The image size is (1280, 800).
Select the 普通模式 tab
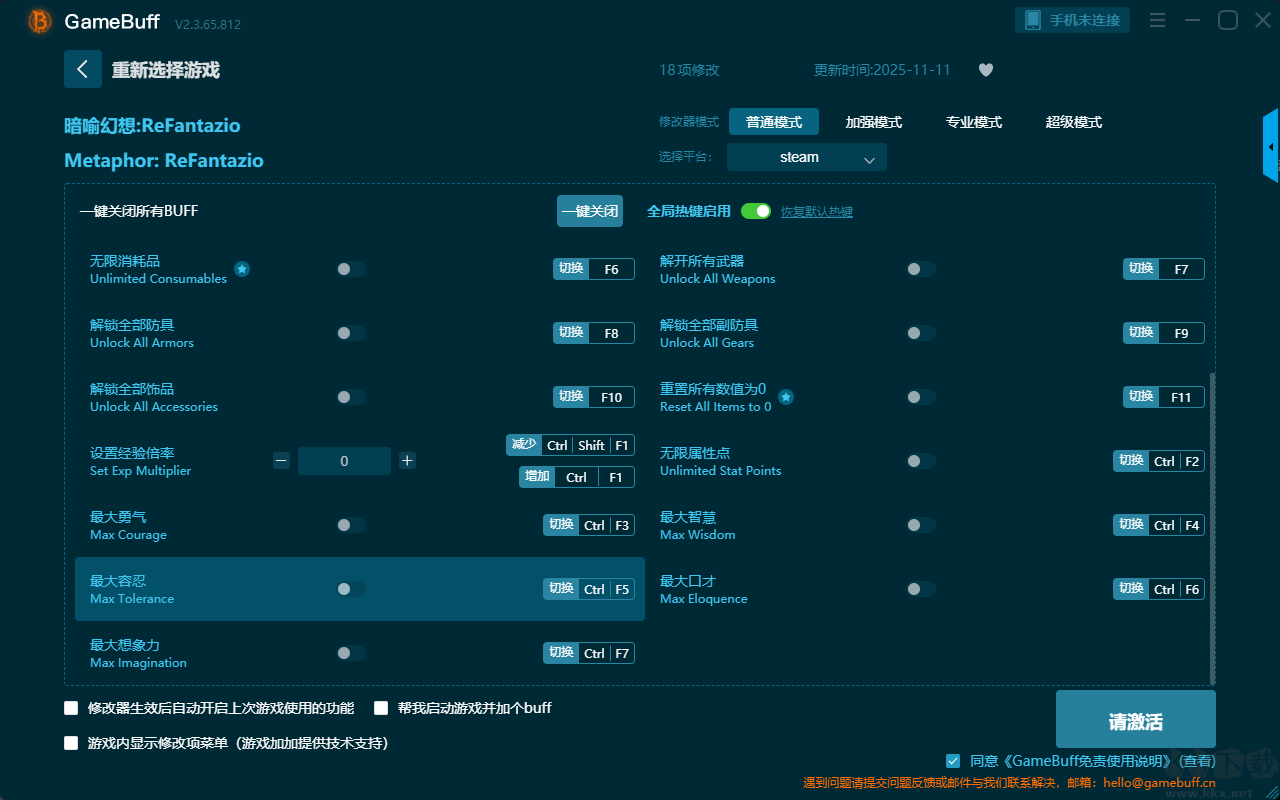pyautogui.click(x=774, y=122)
